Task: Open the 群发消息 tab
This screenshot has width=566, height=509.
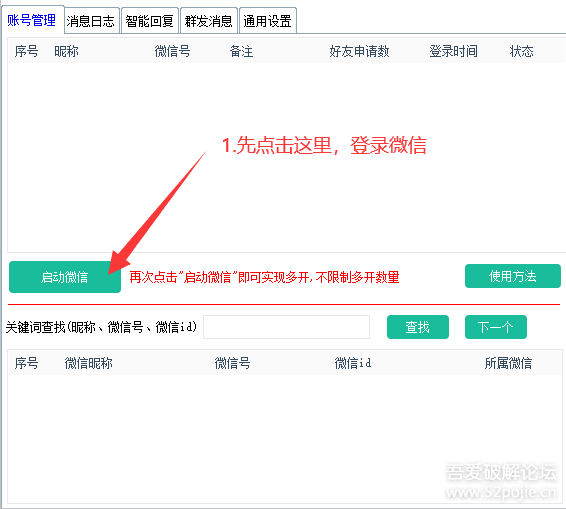Action: 209,21
